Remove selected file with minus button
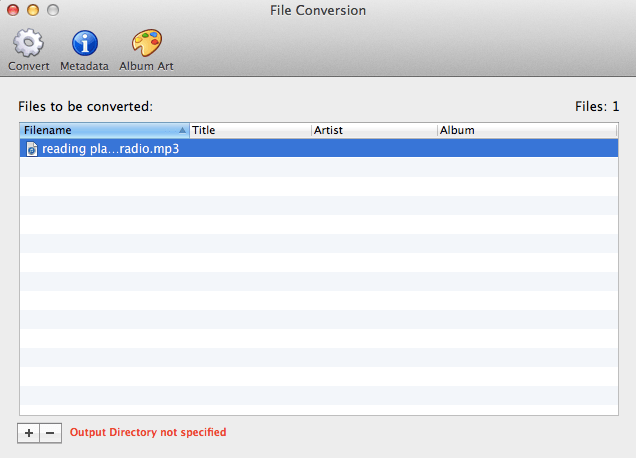The height and width of the screenshot is (458, 636). point(50,433)
